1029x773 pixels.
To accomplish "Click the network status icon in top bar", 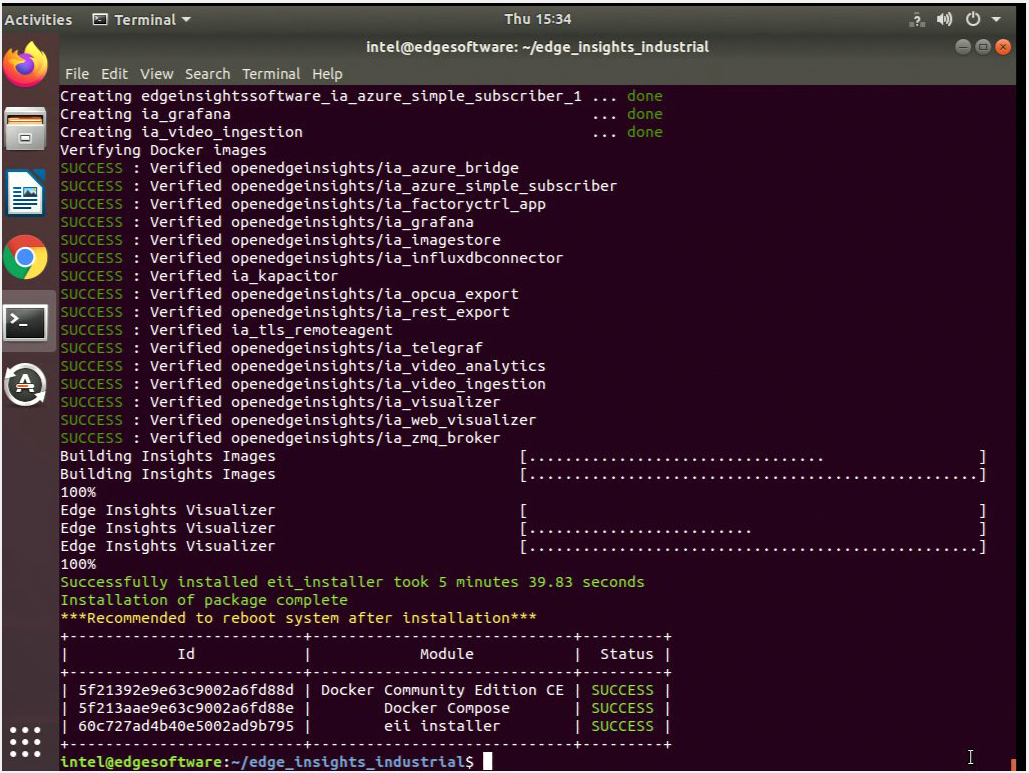I will 917,20.
